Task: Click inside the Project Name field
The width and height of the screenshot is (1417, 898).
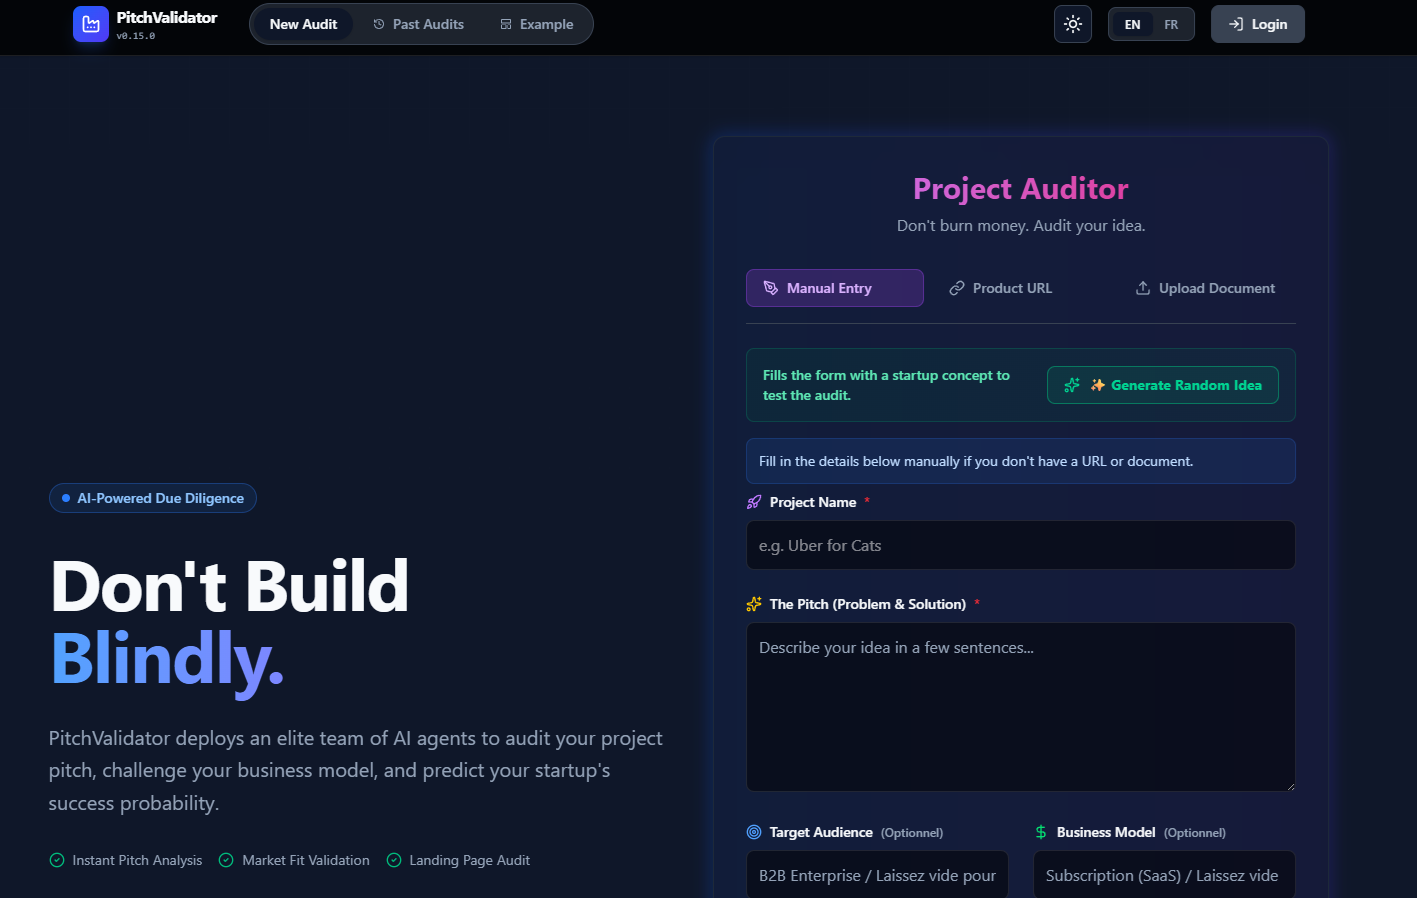Action: [x=1020, y=545]
